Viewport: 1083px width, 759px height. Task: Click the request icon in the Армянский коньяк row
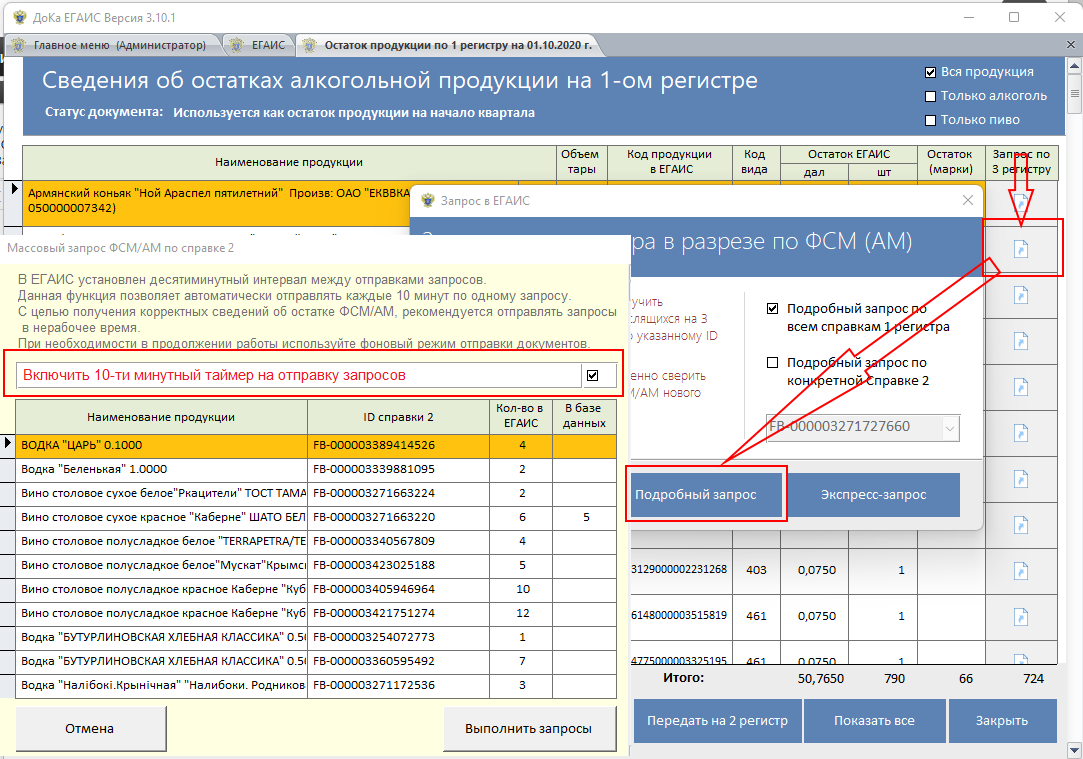tap(1021, 203)
